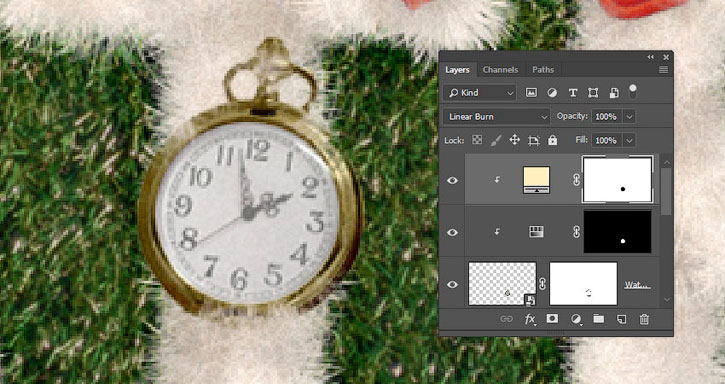Click the Fill 100% field
This screenshot has height=384, width=725.
coord(607,140)
